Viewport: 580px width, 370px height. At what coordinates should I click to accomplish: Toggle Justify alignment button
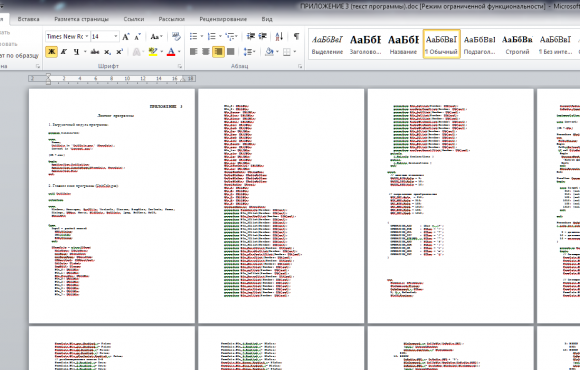tap(231, 52)
